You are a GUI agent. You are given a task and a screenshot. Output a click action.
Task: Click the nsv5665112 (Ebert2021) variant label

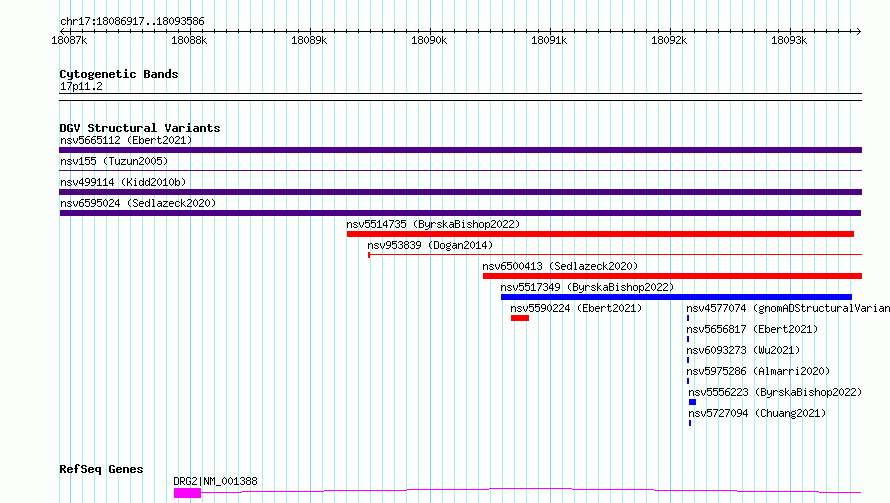coord(126,140)
